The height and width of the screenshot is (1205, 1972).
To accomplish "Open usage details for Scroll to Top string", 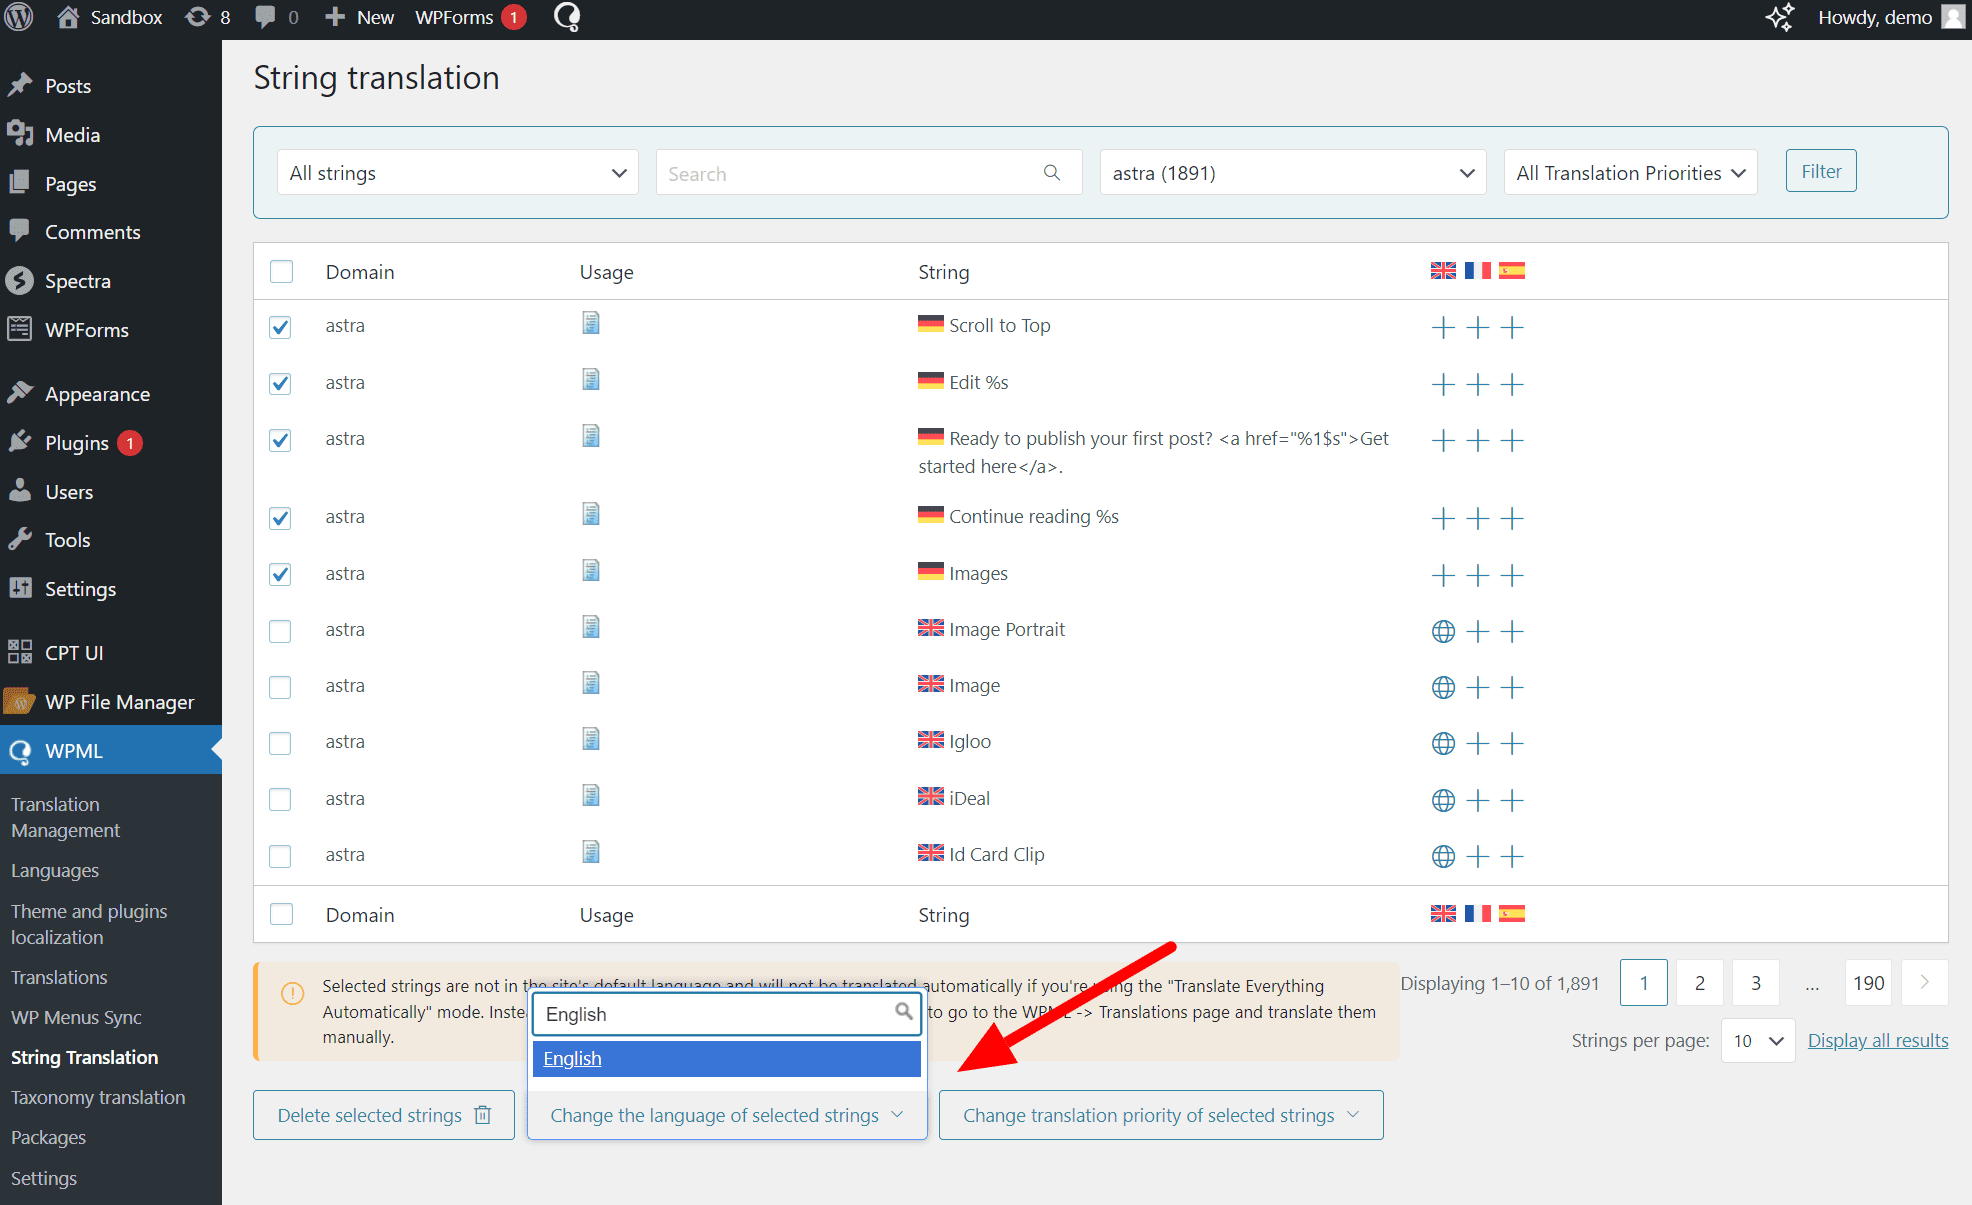I will click(x=591, y=323).
